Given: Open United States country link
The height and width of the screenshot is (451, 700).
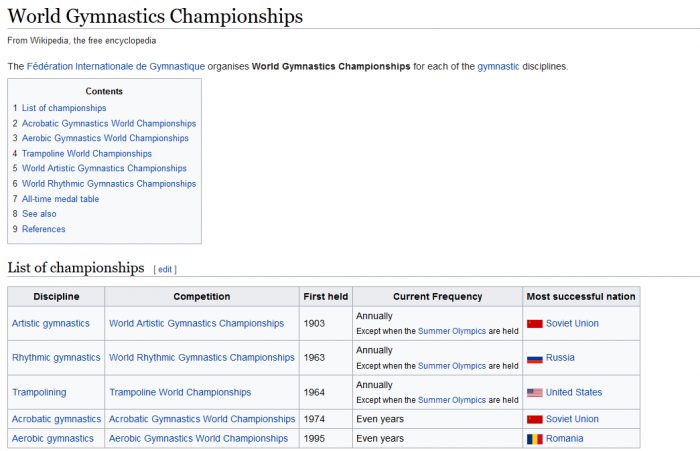Looking at the screenshot, I should point(574,393).
